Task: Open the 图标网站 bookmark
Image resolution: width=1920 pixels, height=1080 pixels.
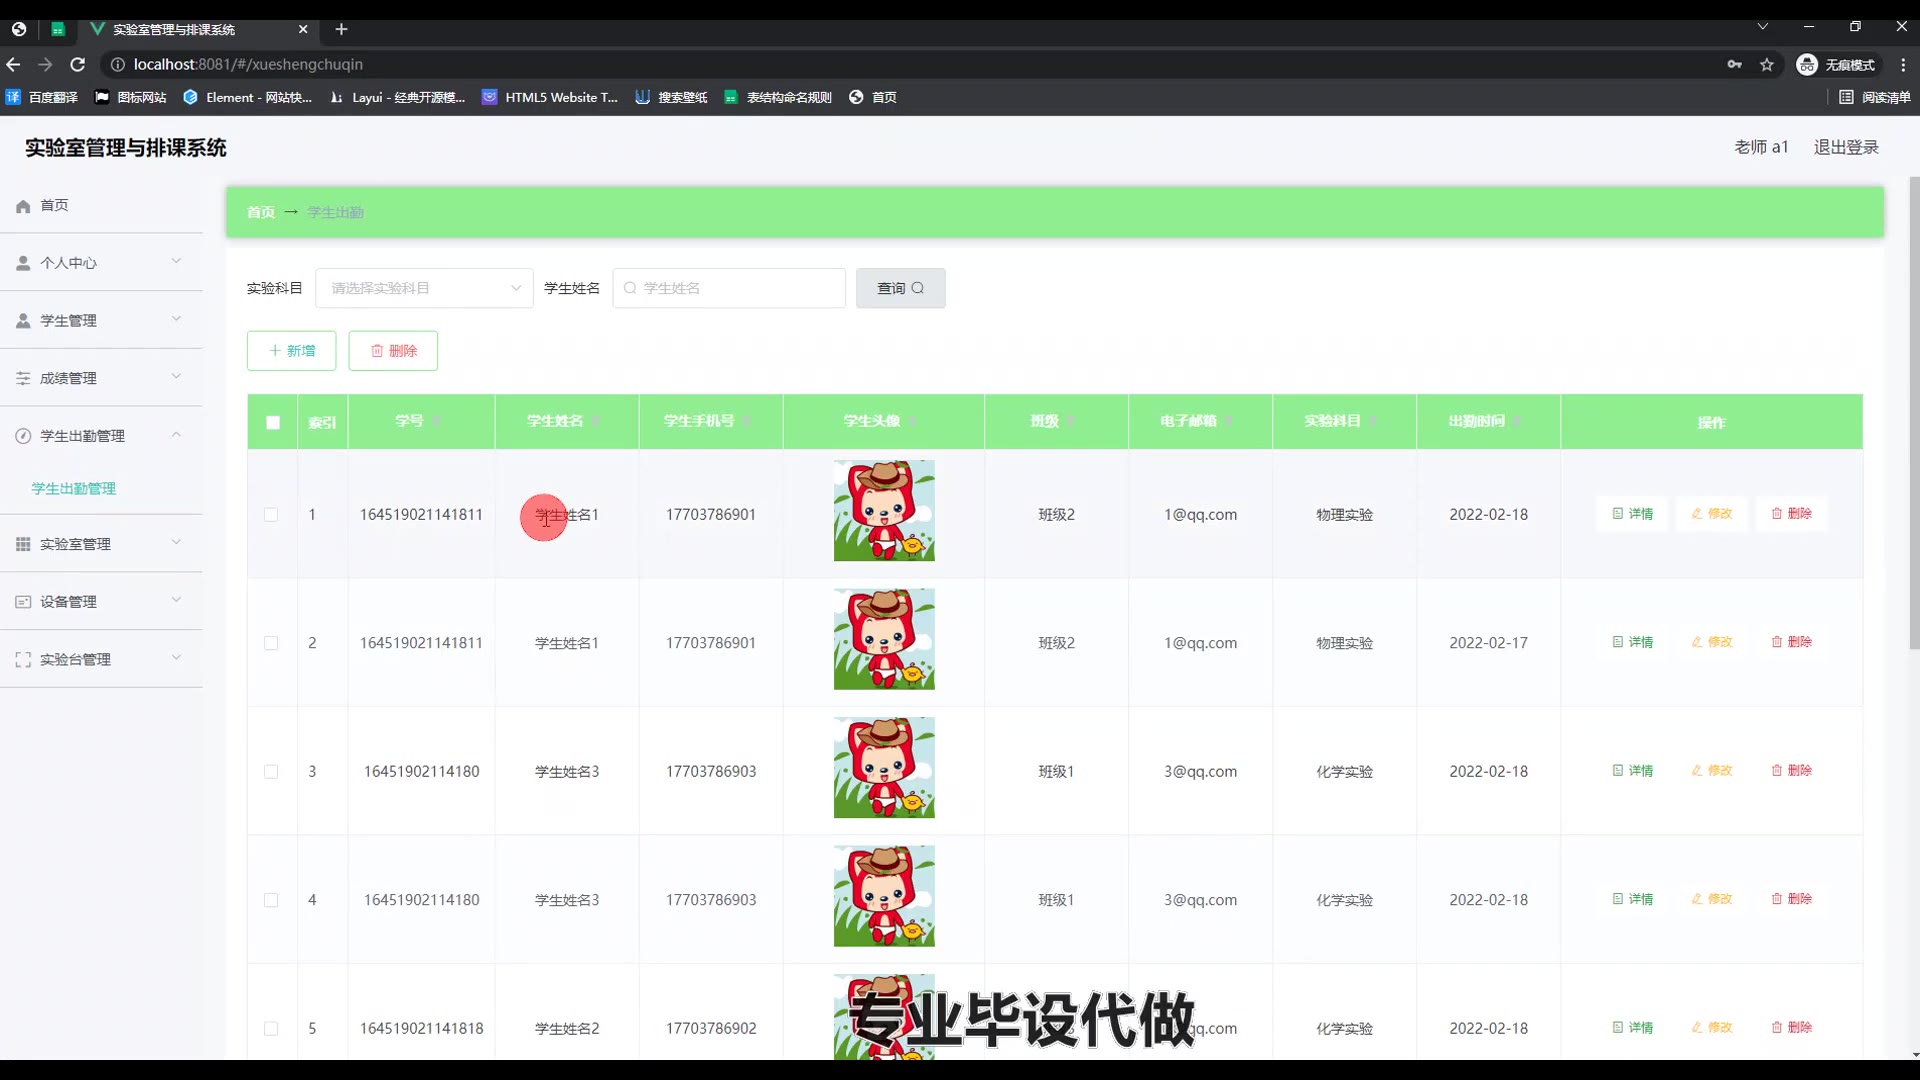Action: pos(130,97)
